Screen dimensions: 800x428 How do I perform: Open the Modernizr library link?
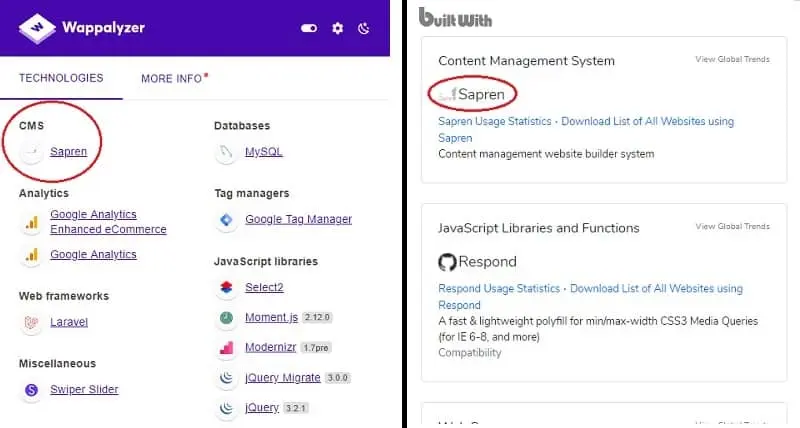270,347
